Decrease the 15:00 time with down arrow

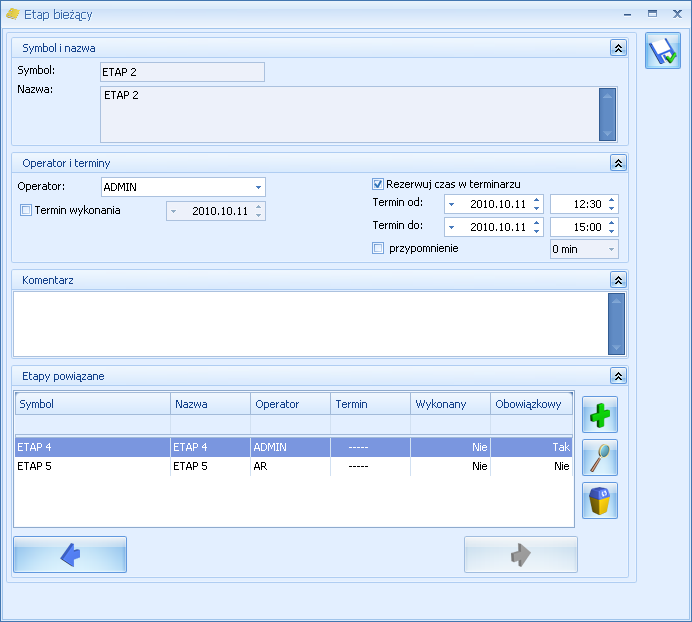pos(611,231)
